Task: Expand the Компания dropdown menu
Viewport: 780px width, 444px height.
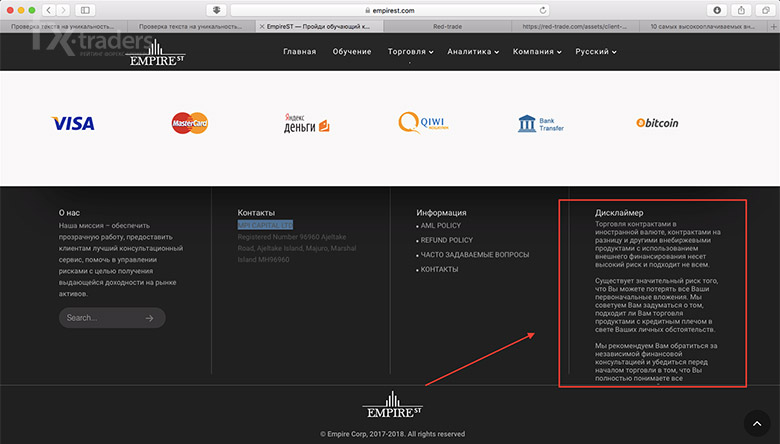Action: click(537, 51)
